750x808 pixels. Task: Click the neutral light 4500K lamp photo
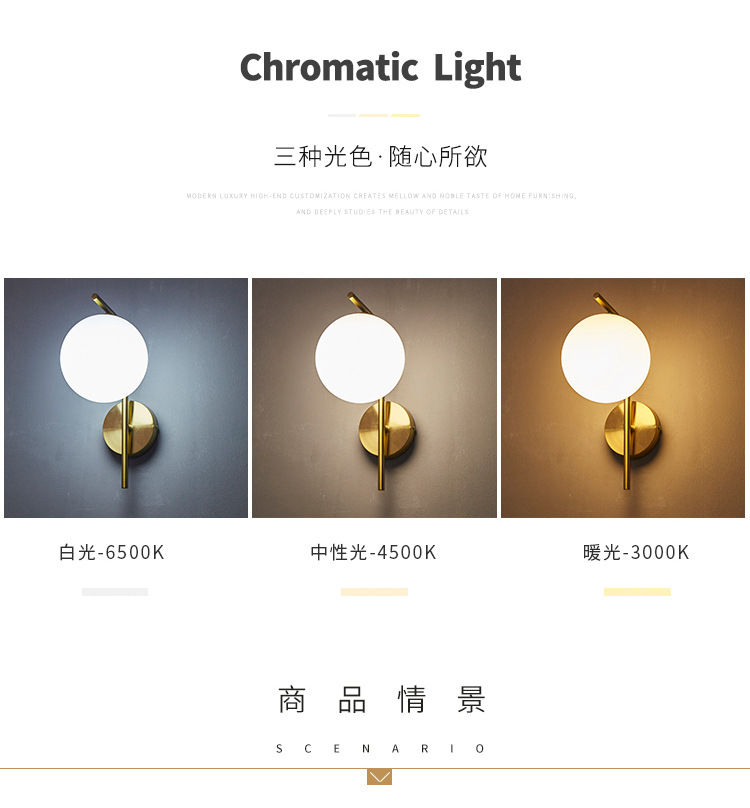click(x=374, y=398)
